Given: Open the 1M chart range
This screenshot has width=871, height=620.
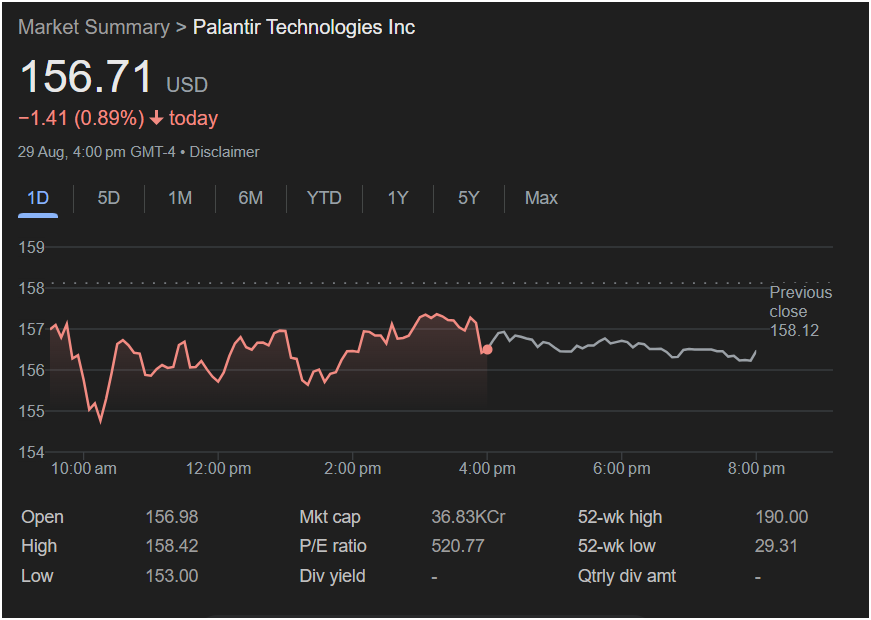Looking at the screenshot, I should point(180,198).
